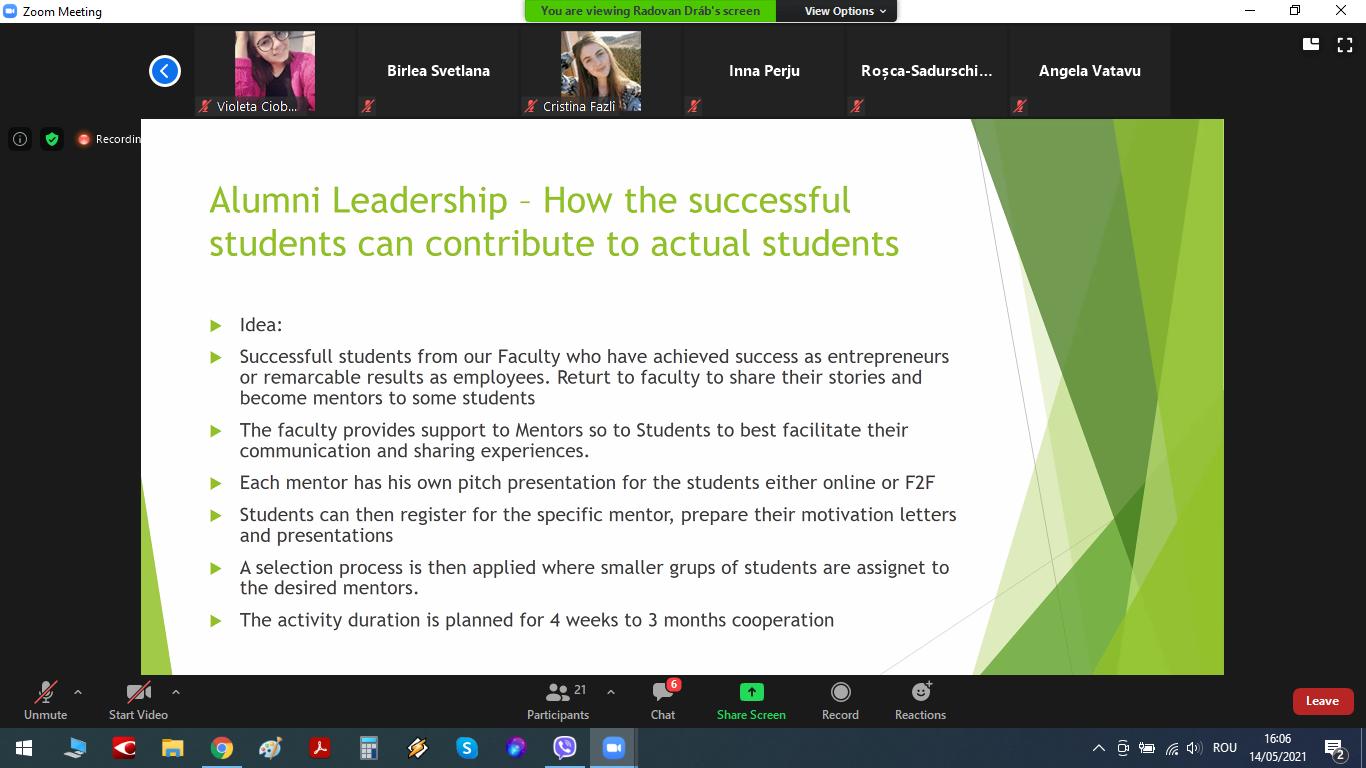Click the 'The activity duration is planned' line

(536, 620)
